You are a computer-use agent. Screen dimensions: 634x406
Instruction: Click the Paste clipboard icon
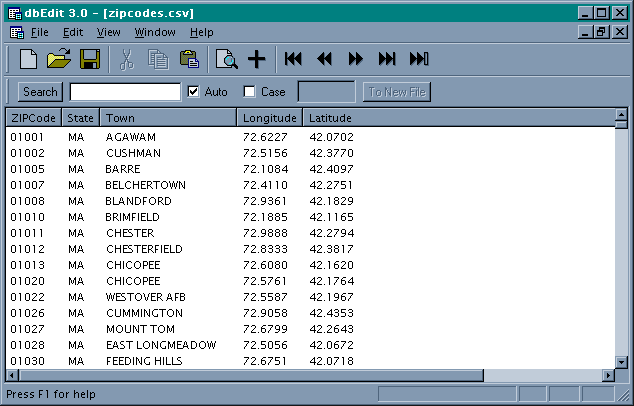coord(189,59)
